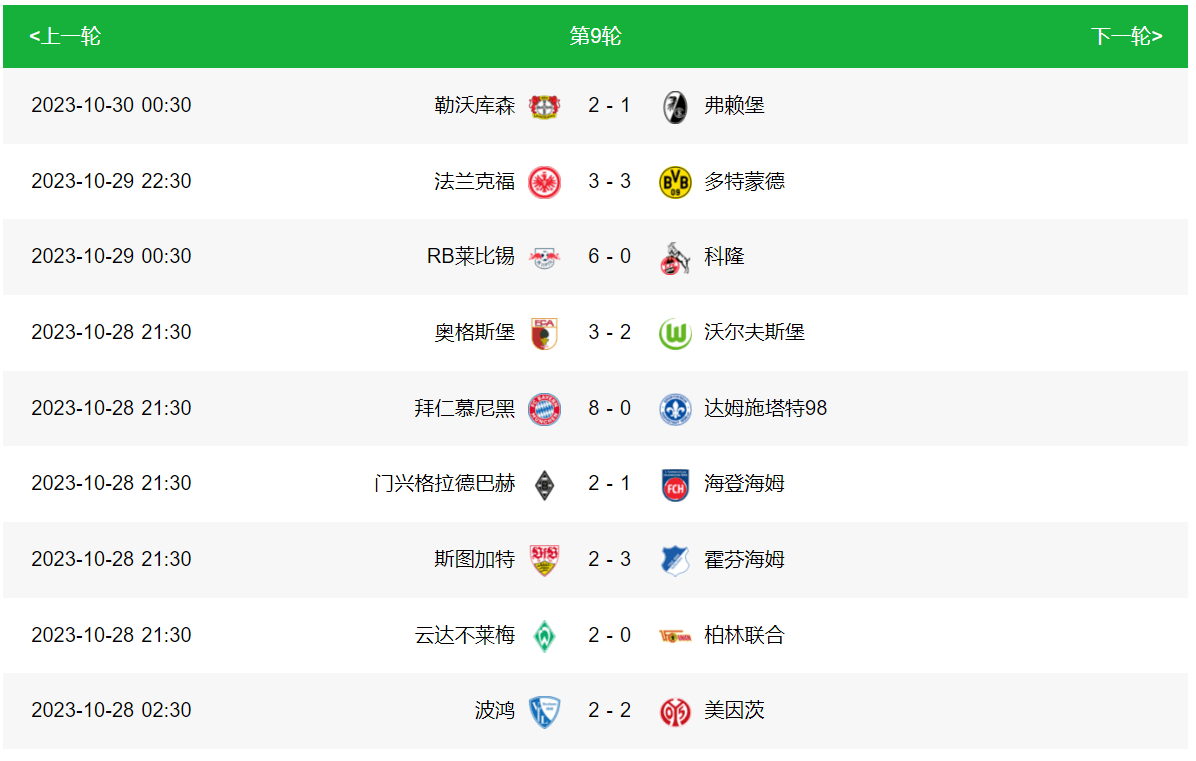Click the Bayer Leverkusen club crest
The width and height of the screenshot is (1196, 761).
(x=544, y=106)
